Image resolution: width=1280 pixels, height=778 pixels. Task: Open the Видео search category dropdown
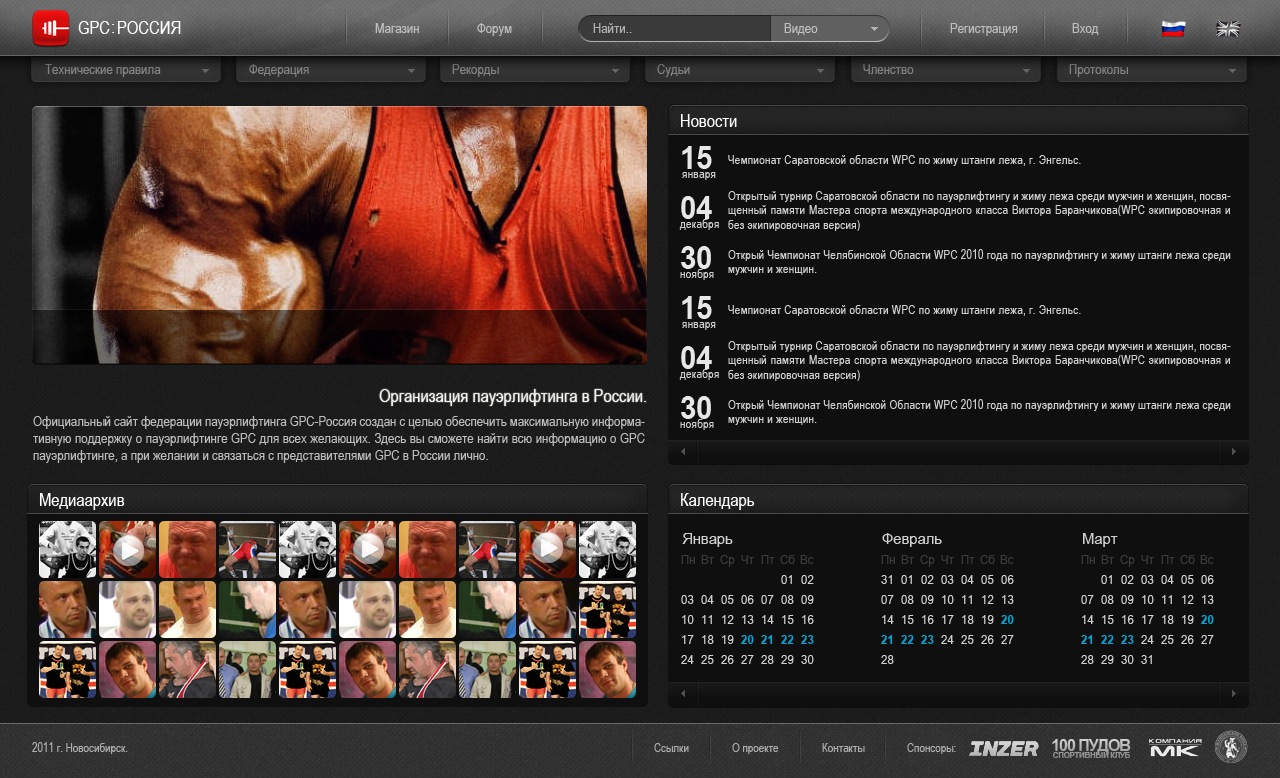(x=831, y=29)
